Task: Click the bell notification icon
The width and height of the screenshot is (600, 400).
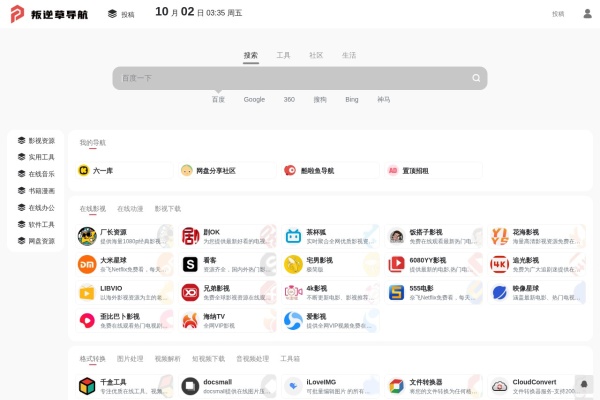Action: pos(584,384)
